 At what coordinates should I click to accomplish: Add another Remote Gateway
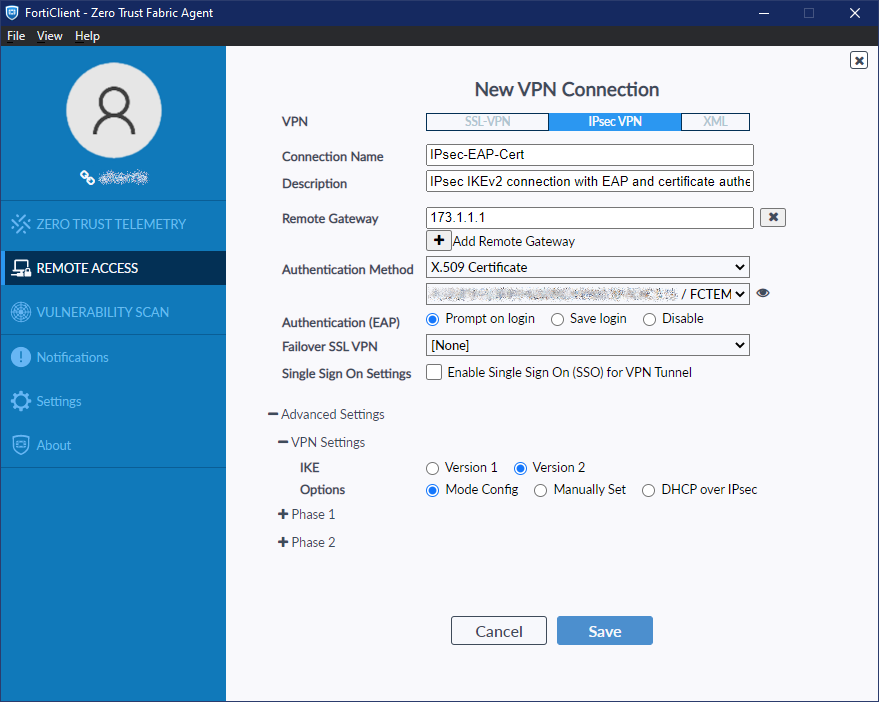(x=439, y=240)
